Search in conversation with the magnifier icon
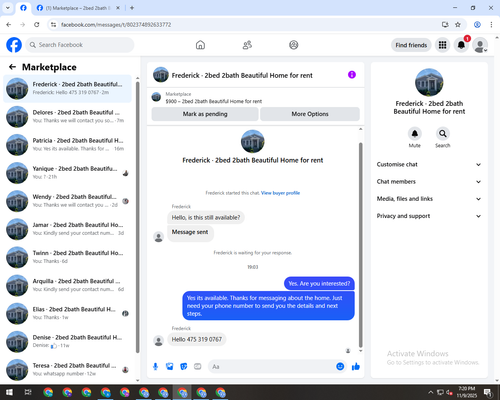This screenshot has width=500, height=400. coord(443,134)
